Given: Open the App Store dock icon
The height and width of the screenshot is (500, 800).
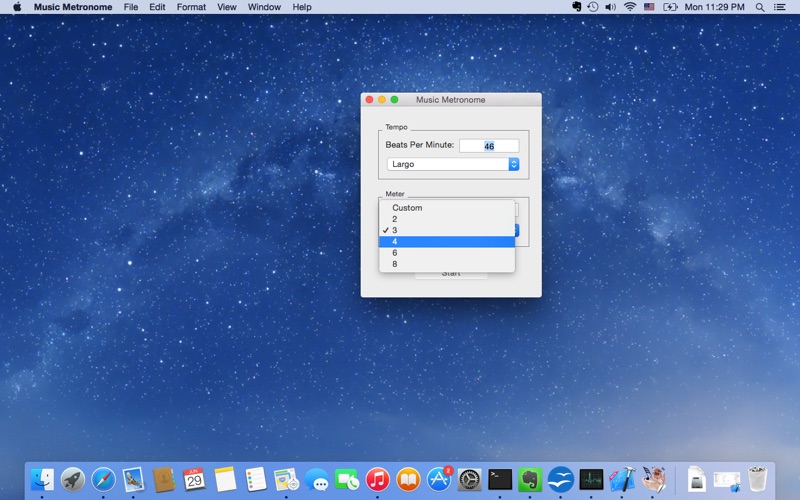Looking at the screenshot, I should pos(439,480).
